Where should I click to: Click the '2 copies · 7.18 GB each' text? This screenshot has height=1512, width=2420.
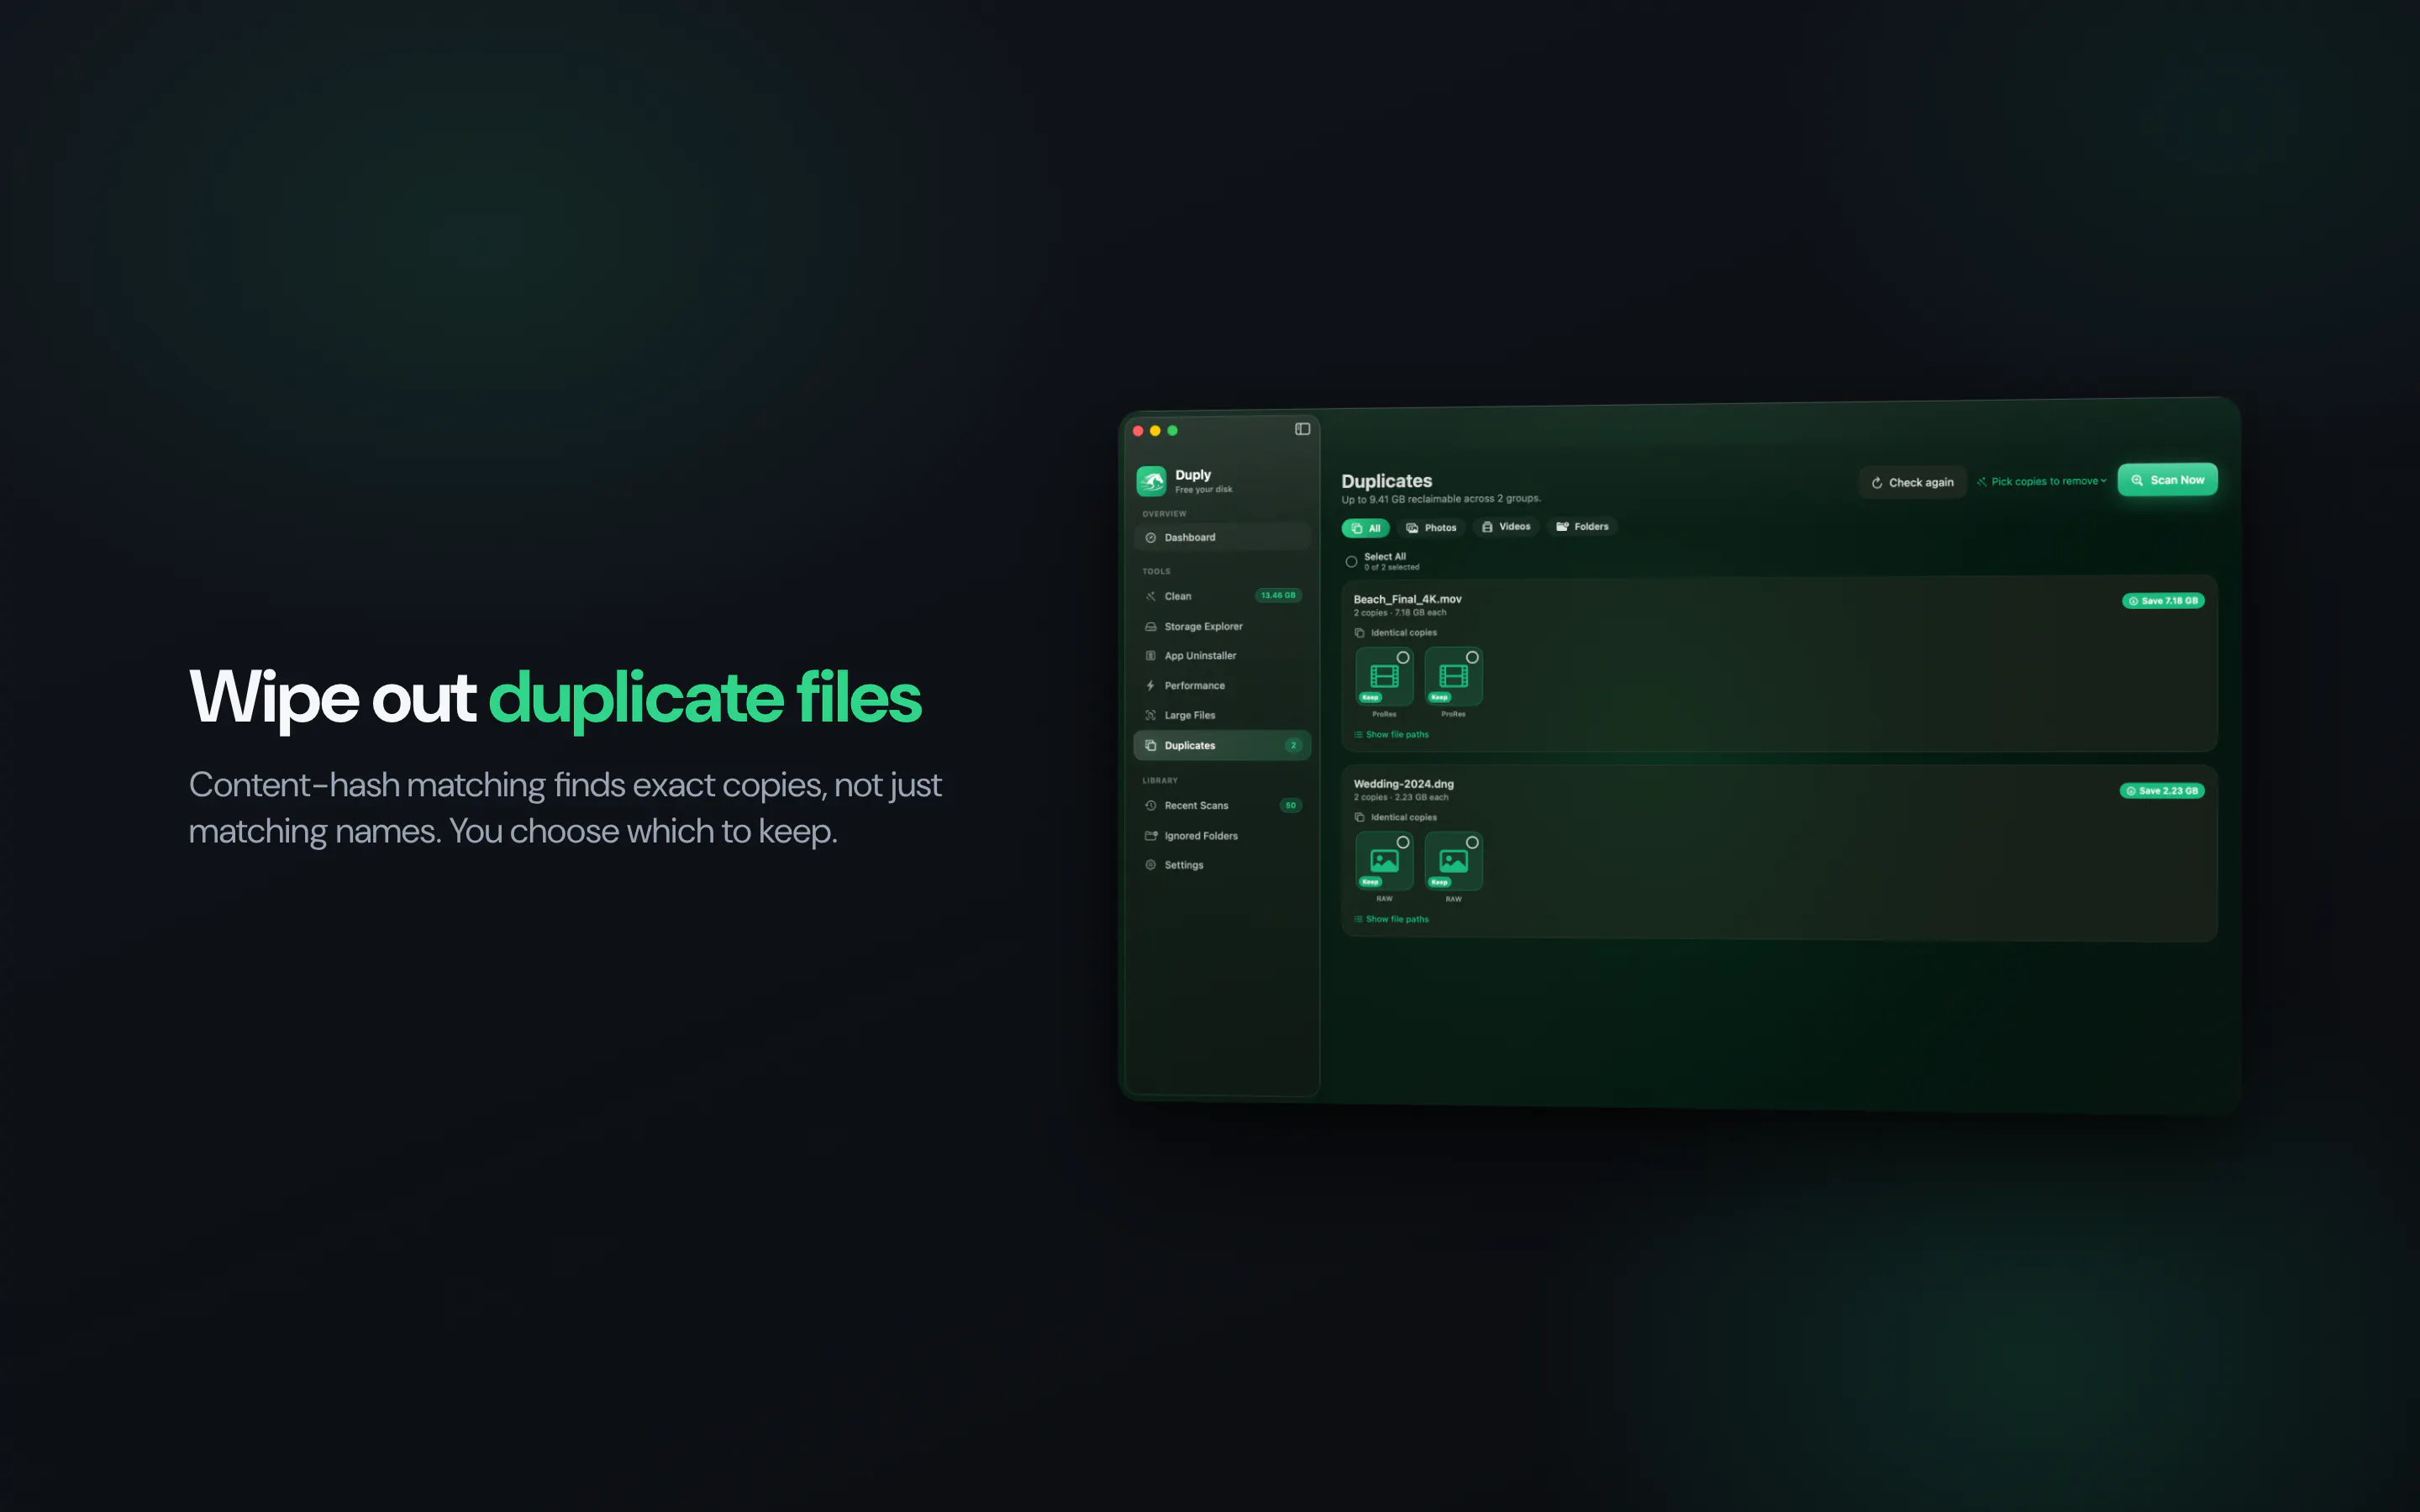coord(1400,613)
